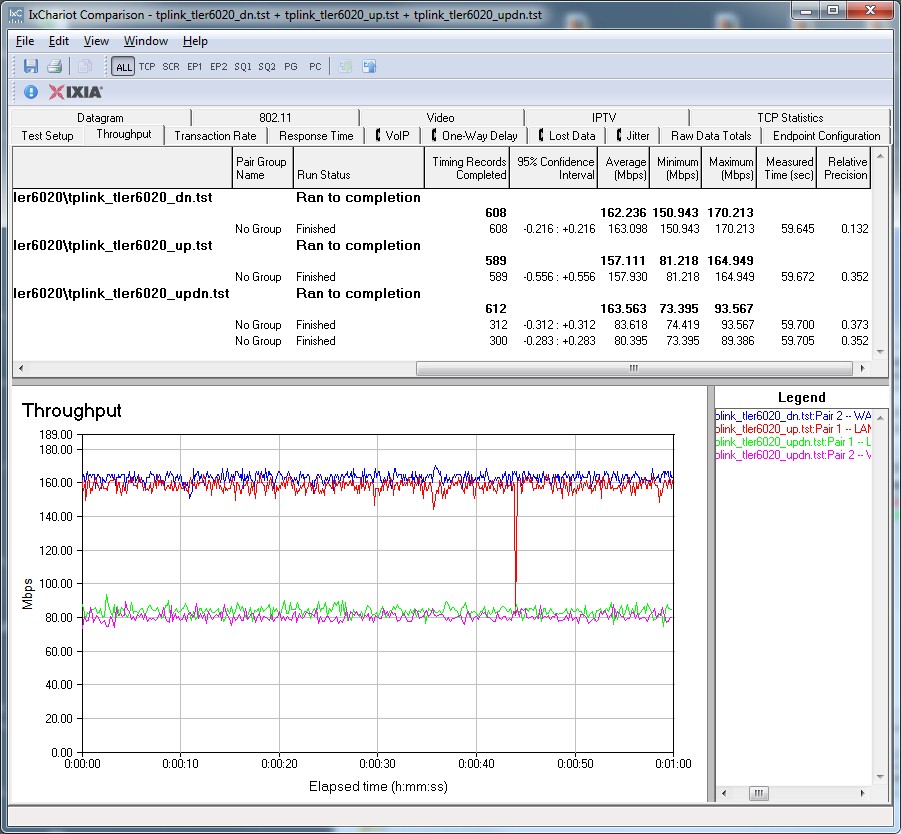This screenshot has height=834, width=901.
Task: Click legend scroll-down arrow
Action: [x=880, y=777]
